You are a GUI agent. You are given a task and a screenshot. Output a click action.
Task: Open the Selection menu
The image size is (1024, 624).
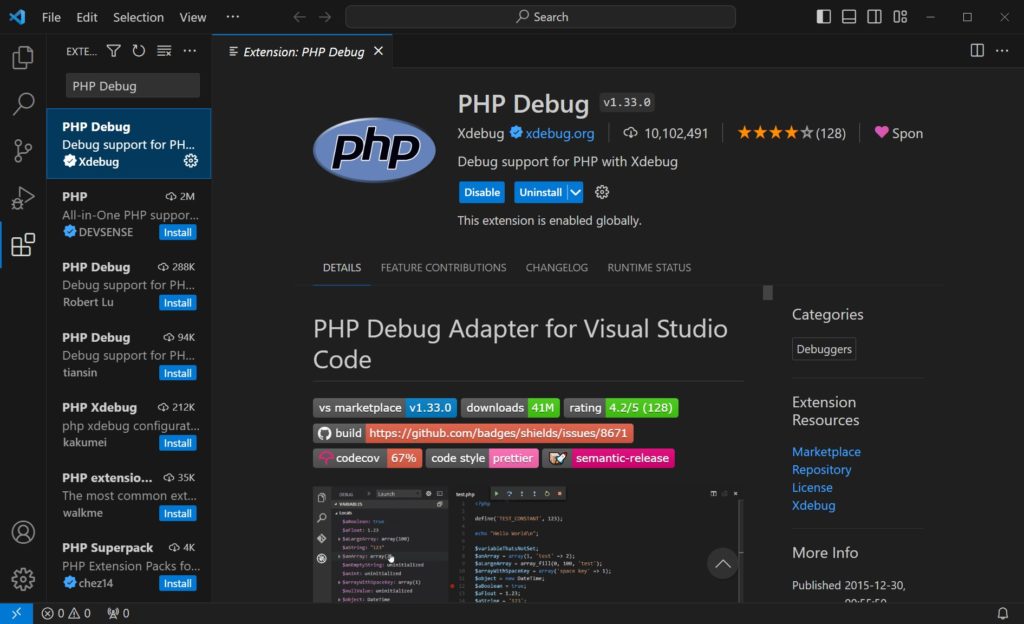point(138,17)
